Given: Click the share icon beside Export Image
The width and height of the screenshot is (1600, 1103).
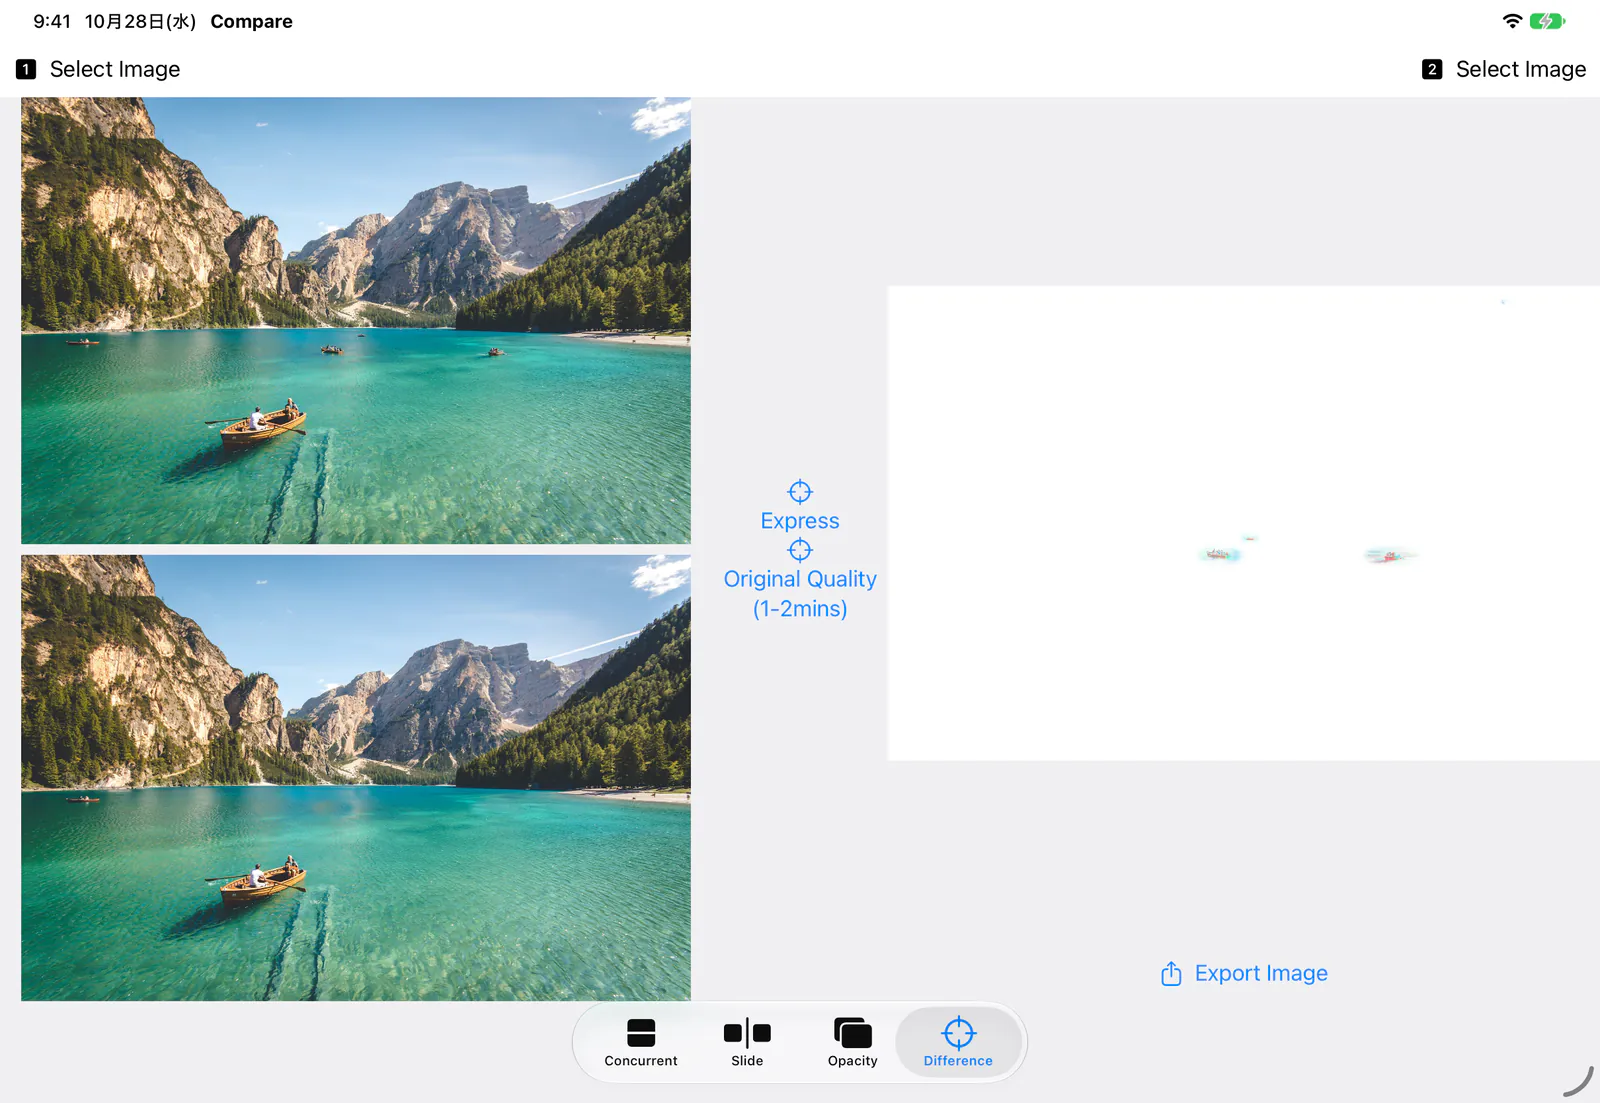Looking at the screenshot, I should coord(1171,973).
